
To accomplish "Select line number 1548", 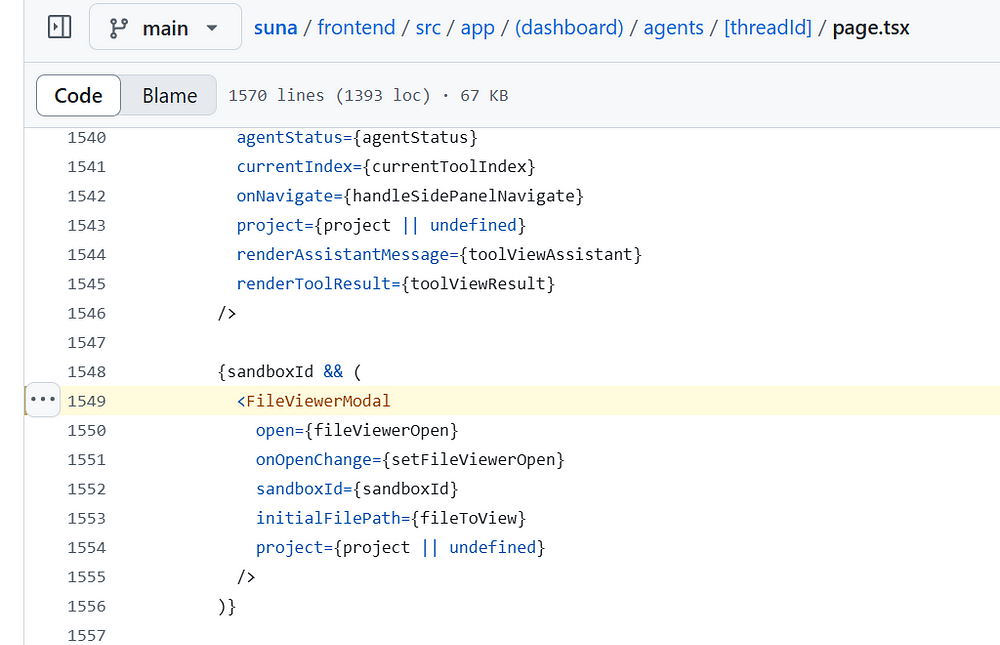I will (x=87, y=372).
